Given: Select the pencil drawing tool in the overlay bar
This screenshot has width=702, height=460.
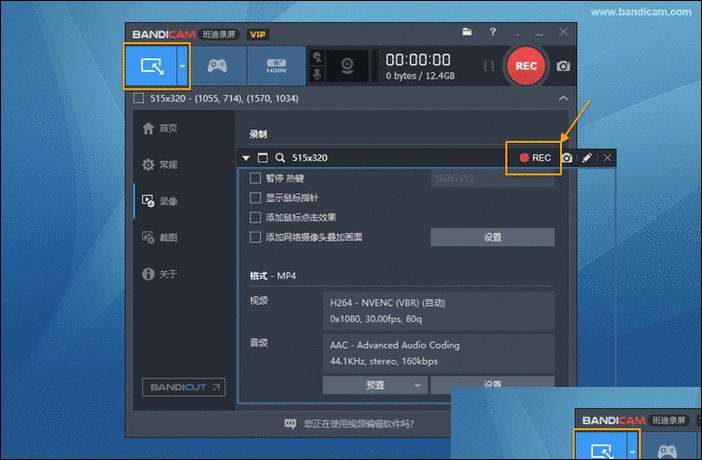Looking at the screenshot, I should click(586, 158).
